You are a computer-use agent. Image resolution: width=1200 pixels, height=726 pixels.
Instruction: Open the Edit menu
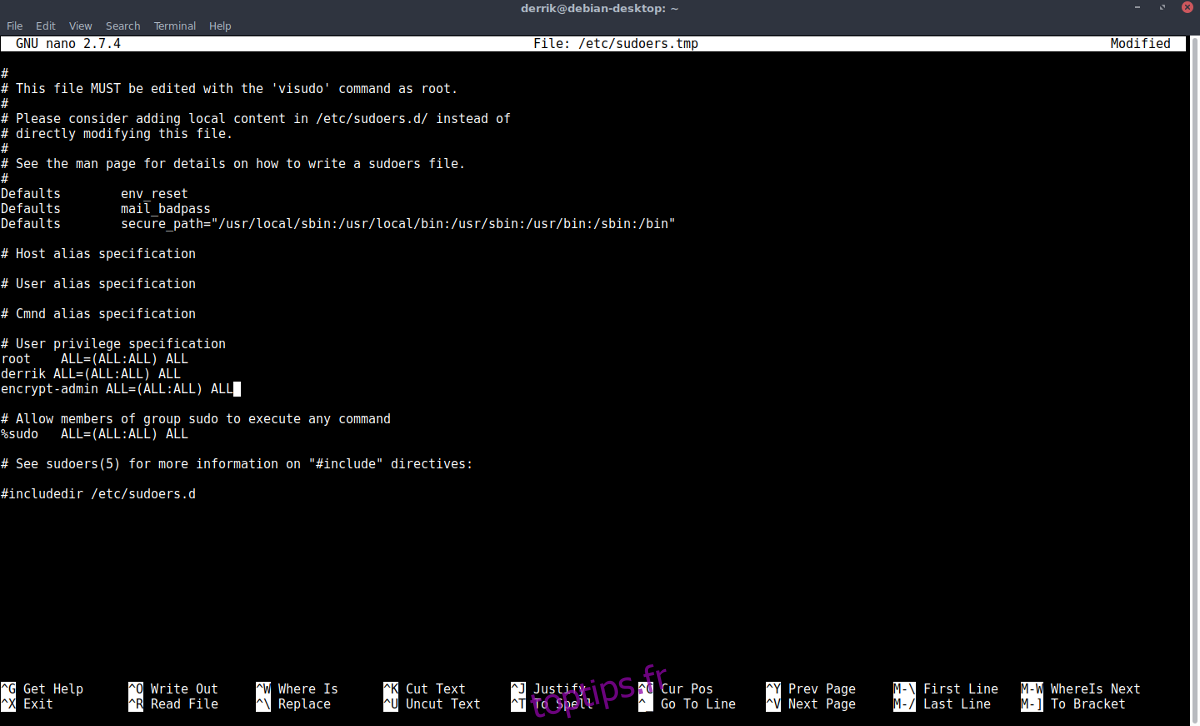45,25
